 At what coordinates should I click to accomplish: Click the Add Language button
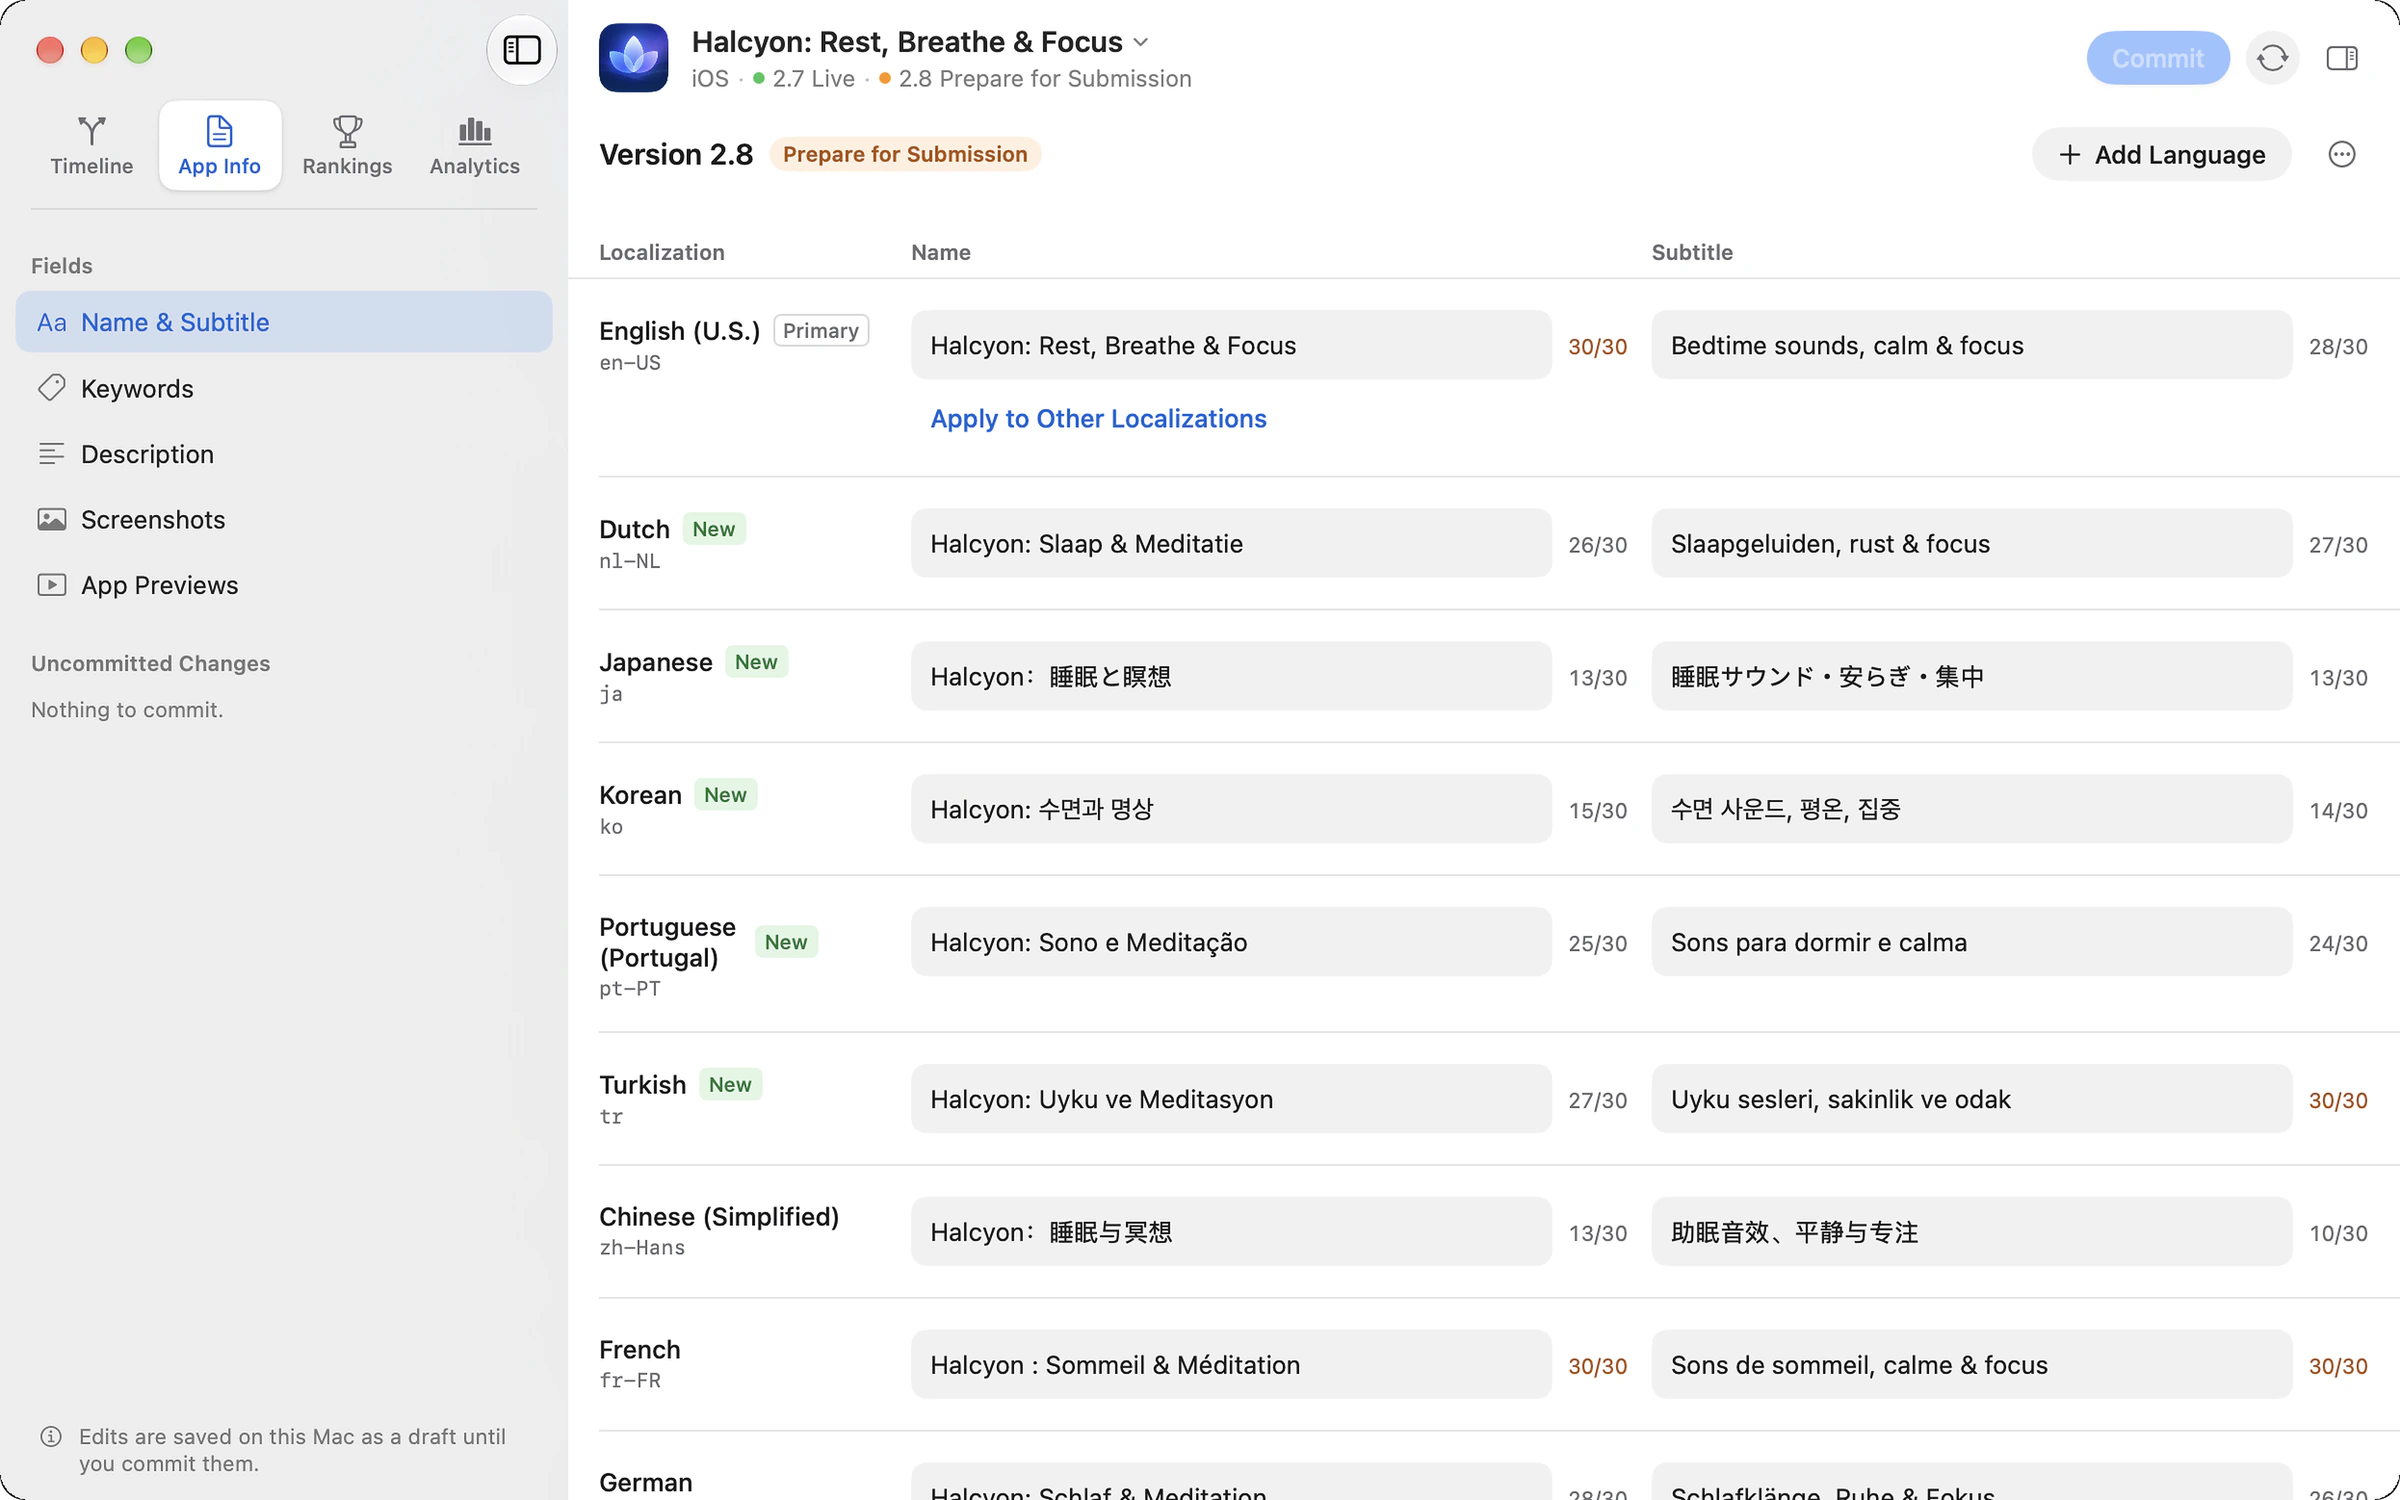point(2162,154)
